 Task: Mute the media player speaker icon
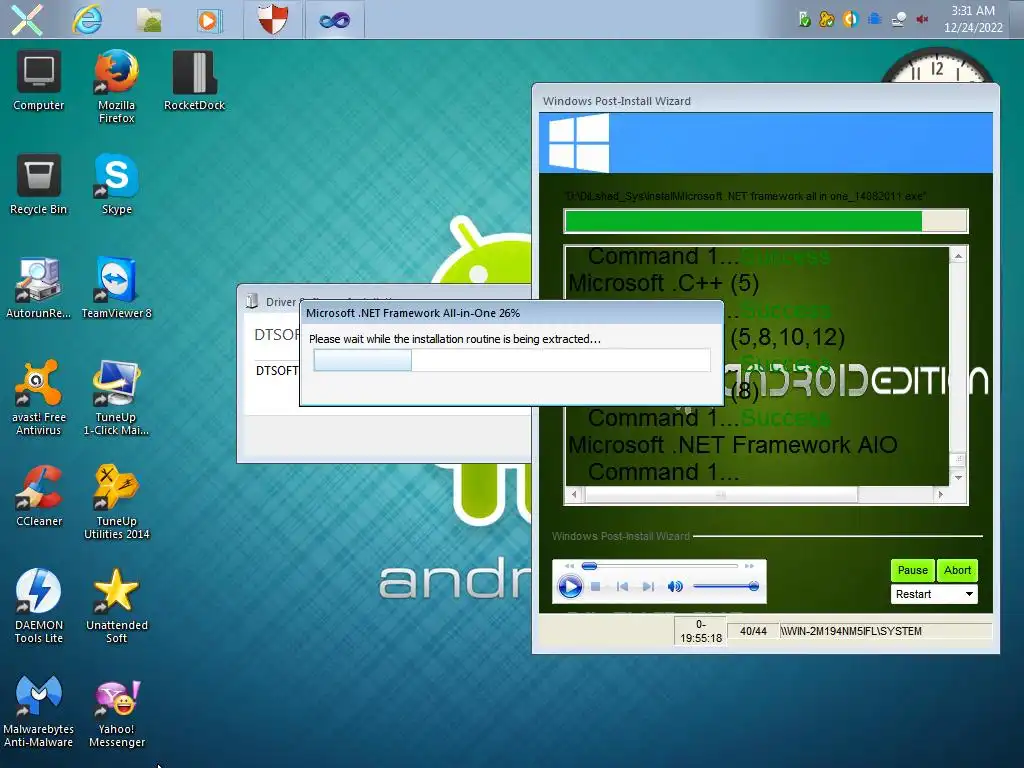coord(675,586)
